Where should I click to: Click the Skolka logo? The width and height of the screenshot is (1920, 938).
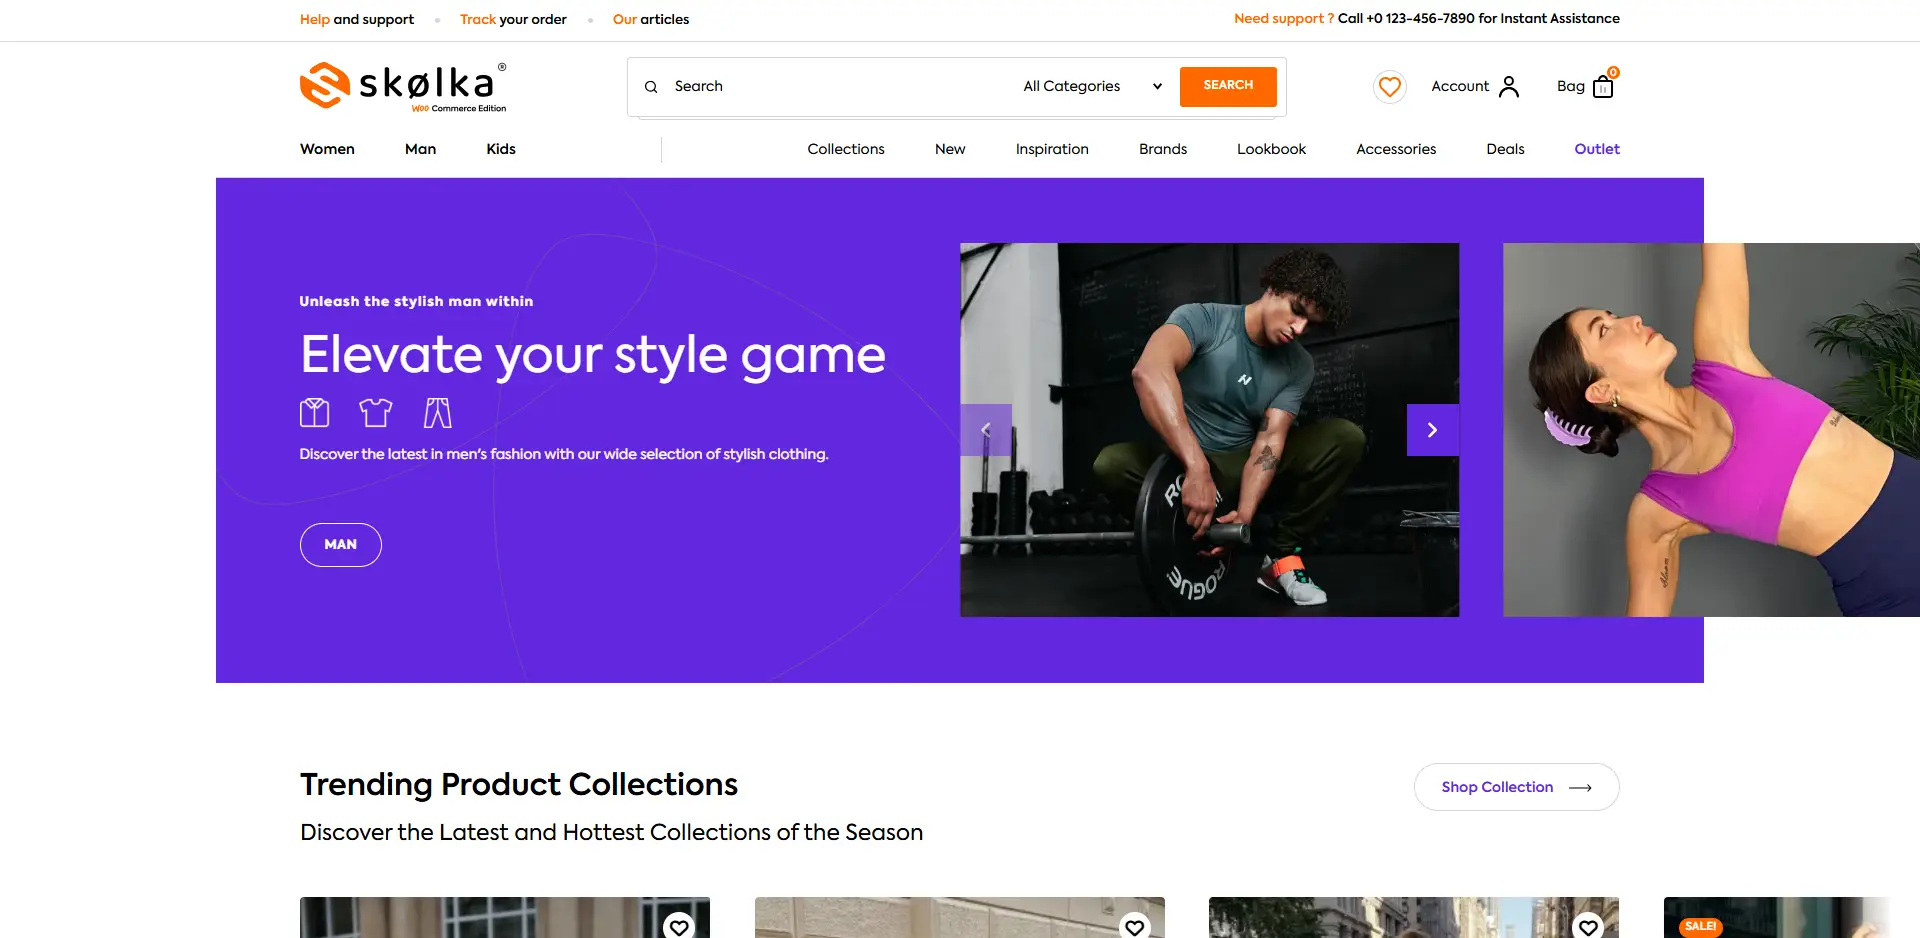click(403, 86)
